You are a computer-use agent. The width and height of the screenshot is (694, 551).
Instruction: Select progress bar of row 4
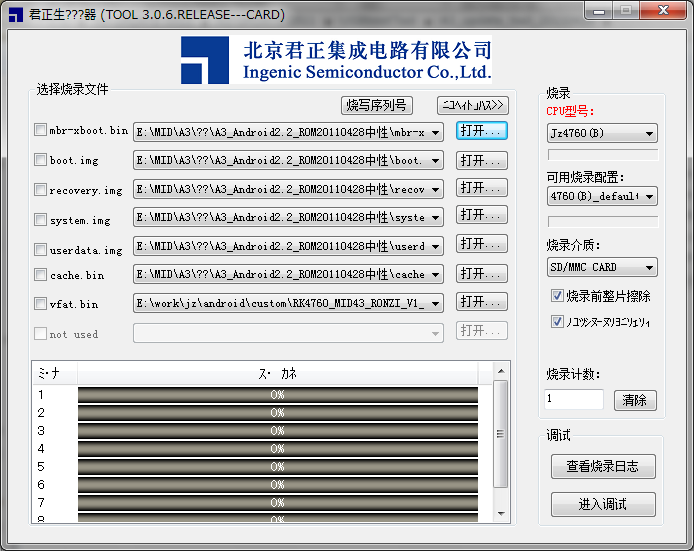tap(278, 449)
